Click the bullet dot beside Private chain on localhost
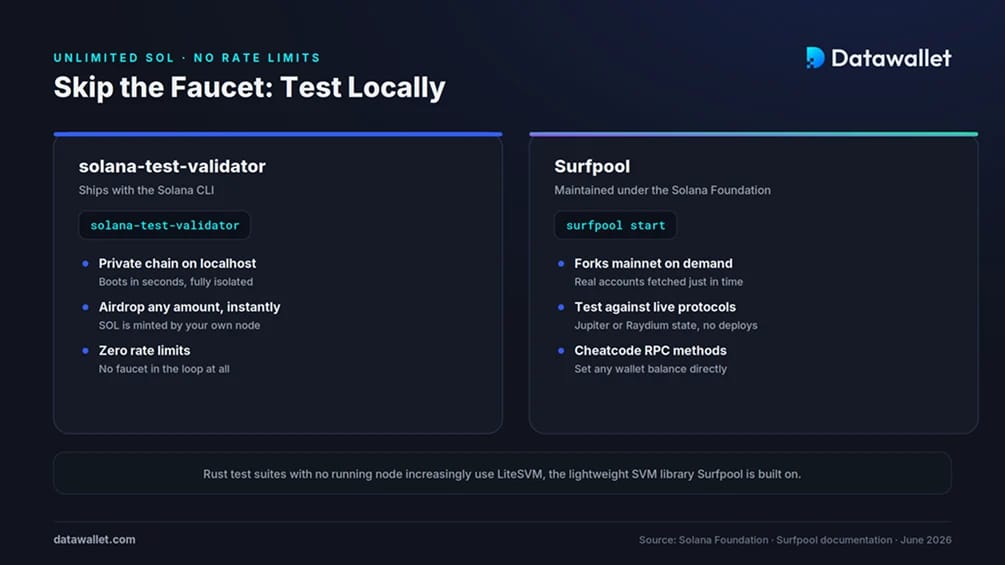 click(x=85, y=263)
